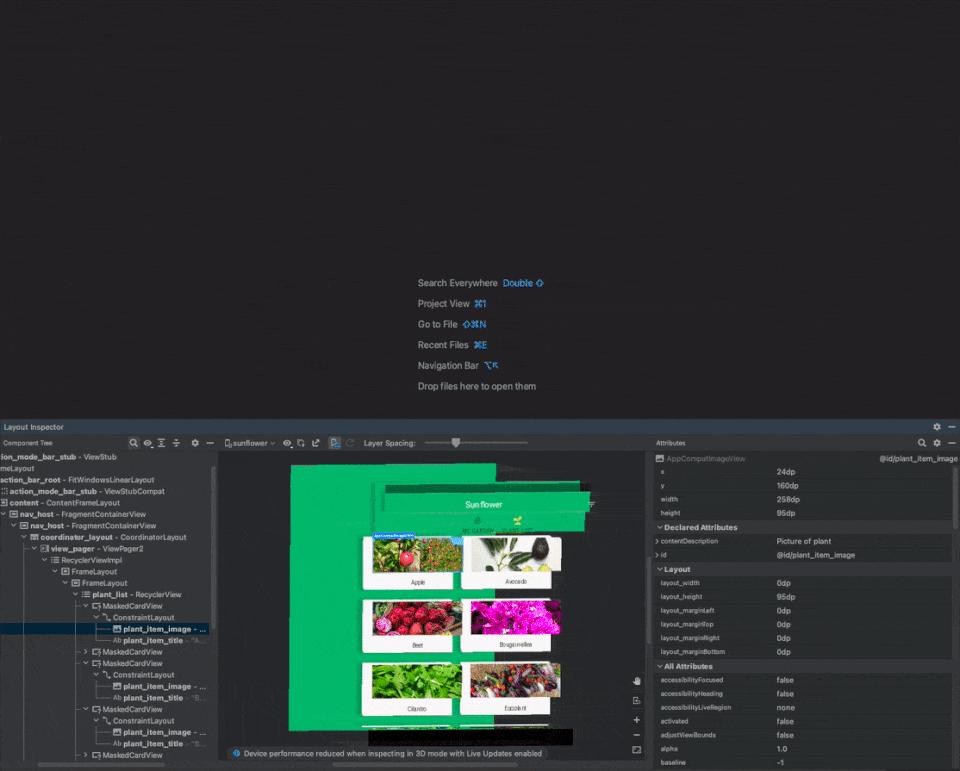The height and width of the screenshot is (771, 960).
Task: Select the Pan tool beside the layout canvas
Action: [x=637, y=681]
